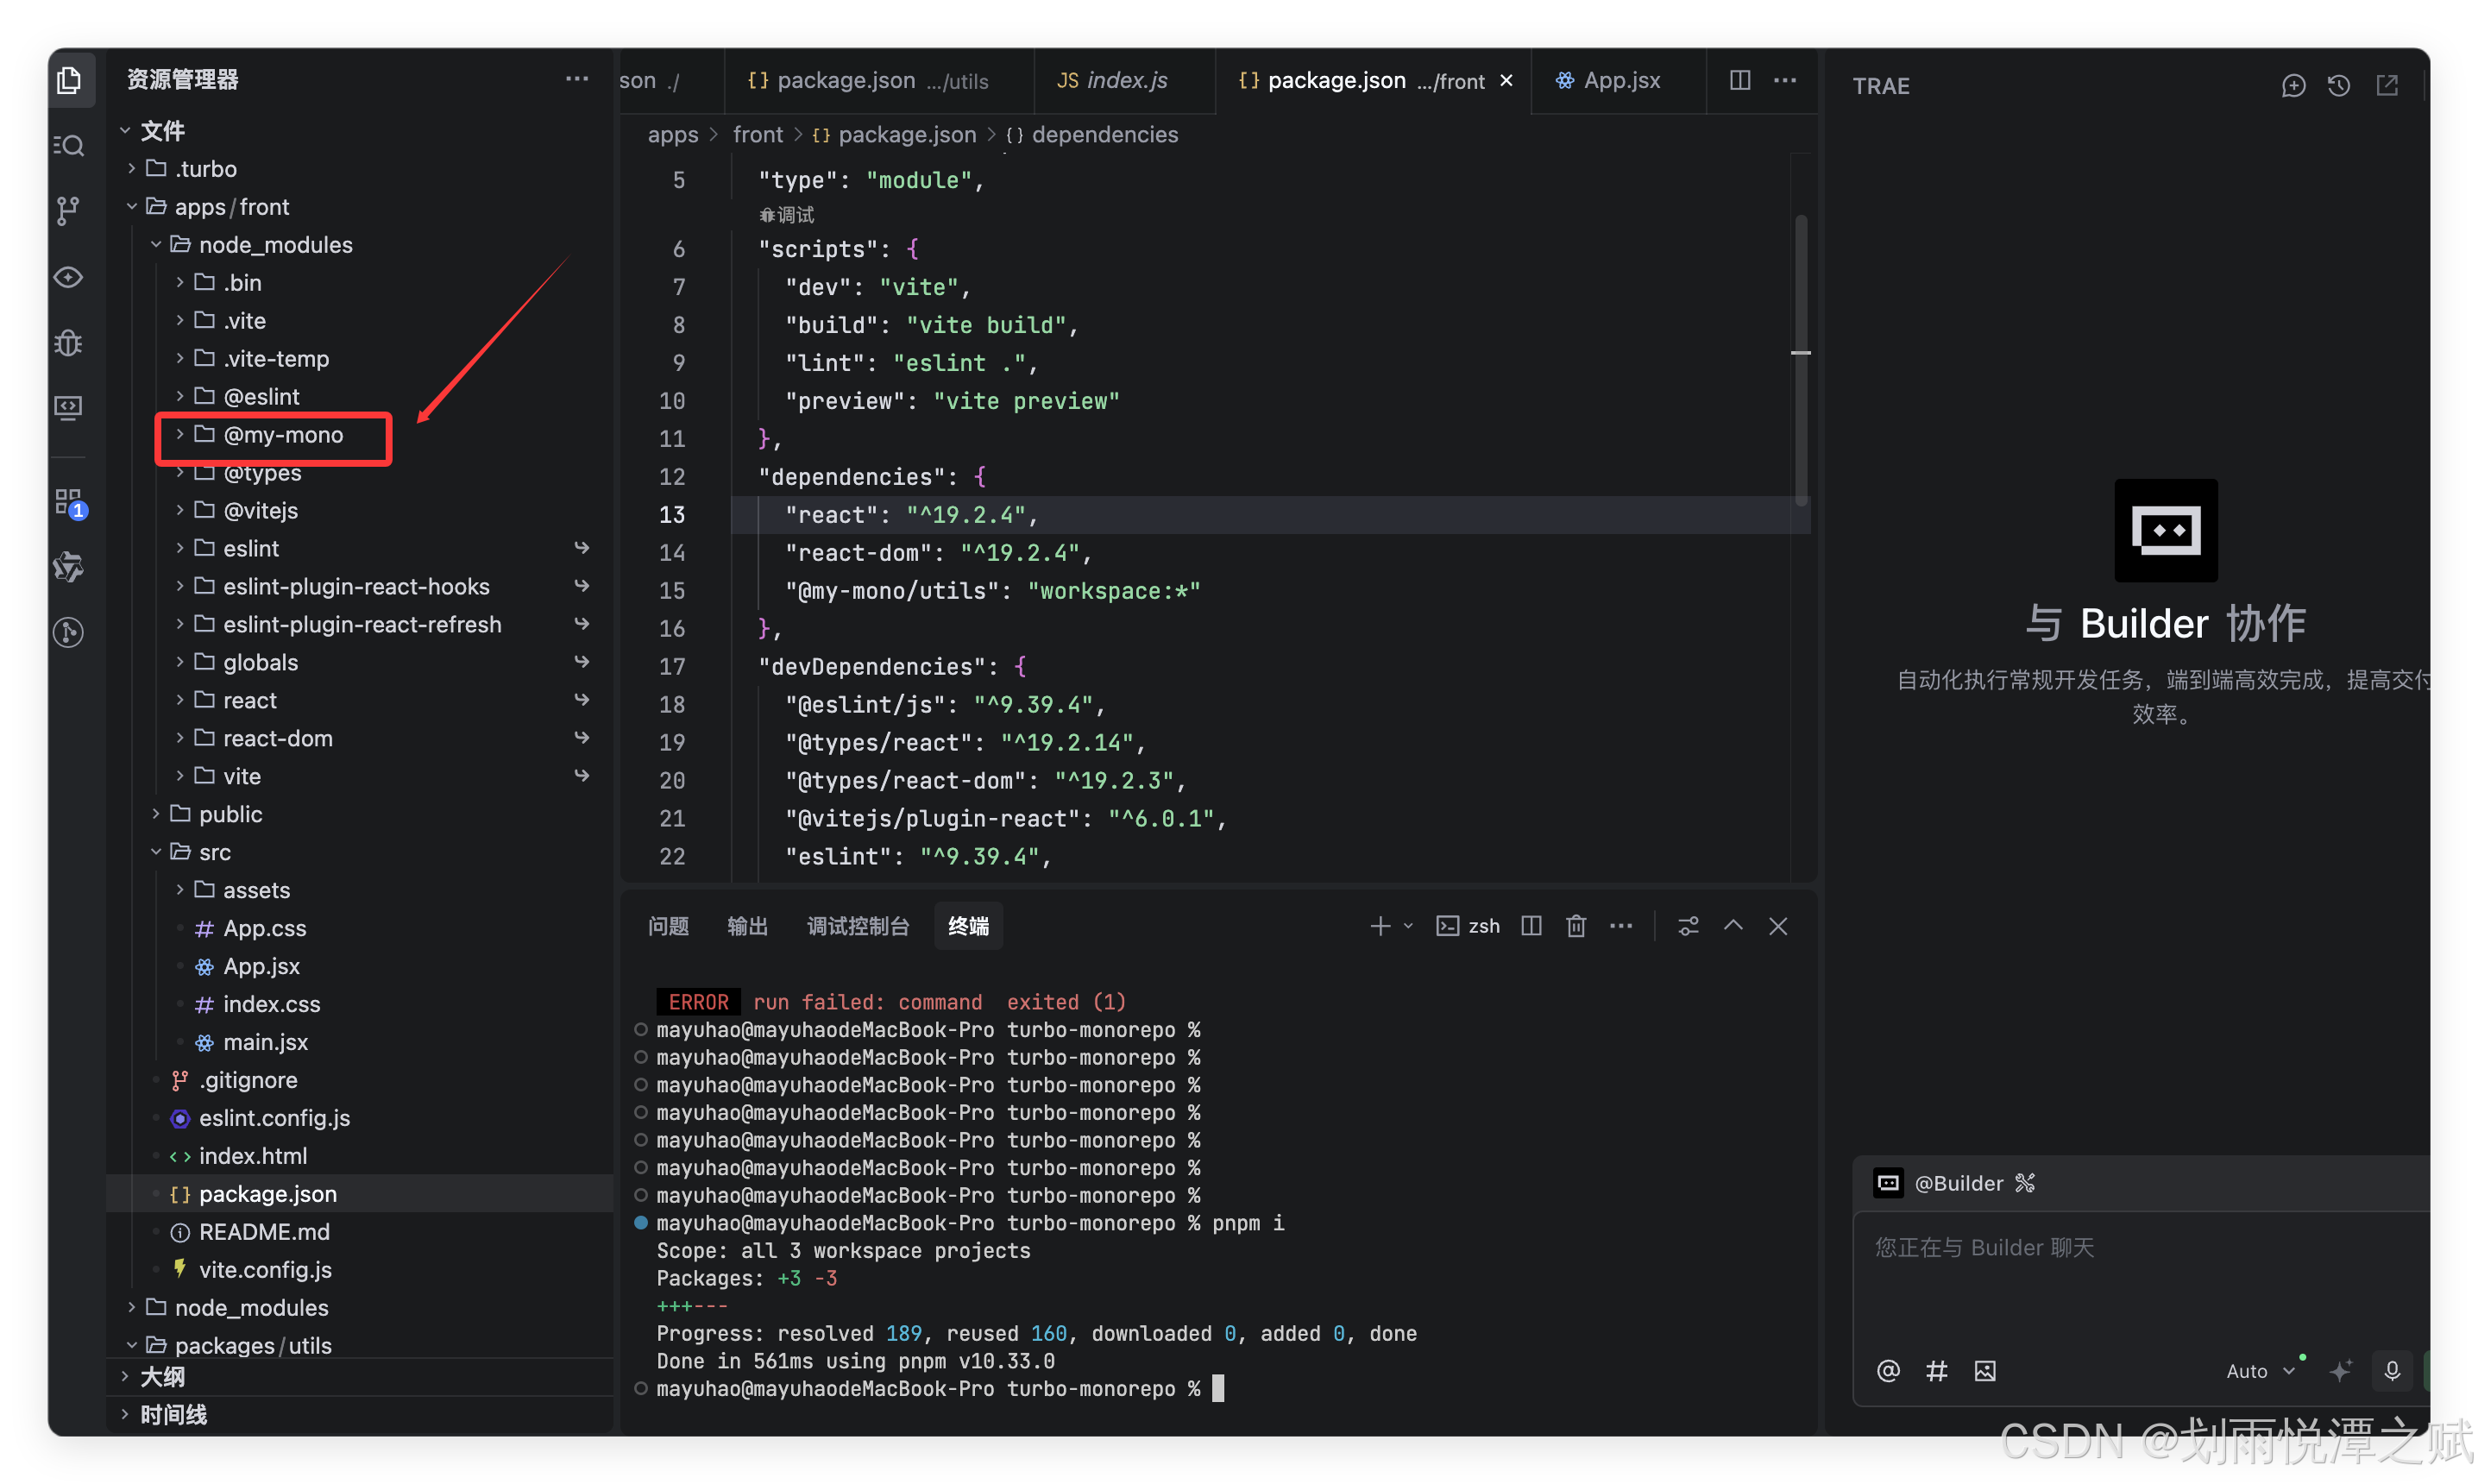Click the microphone voice input icon
Screen dimensions: 2478x1484
point(2392,1371)
